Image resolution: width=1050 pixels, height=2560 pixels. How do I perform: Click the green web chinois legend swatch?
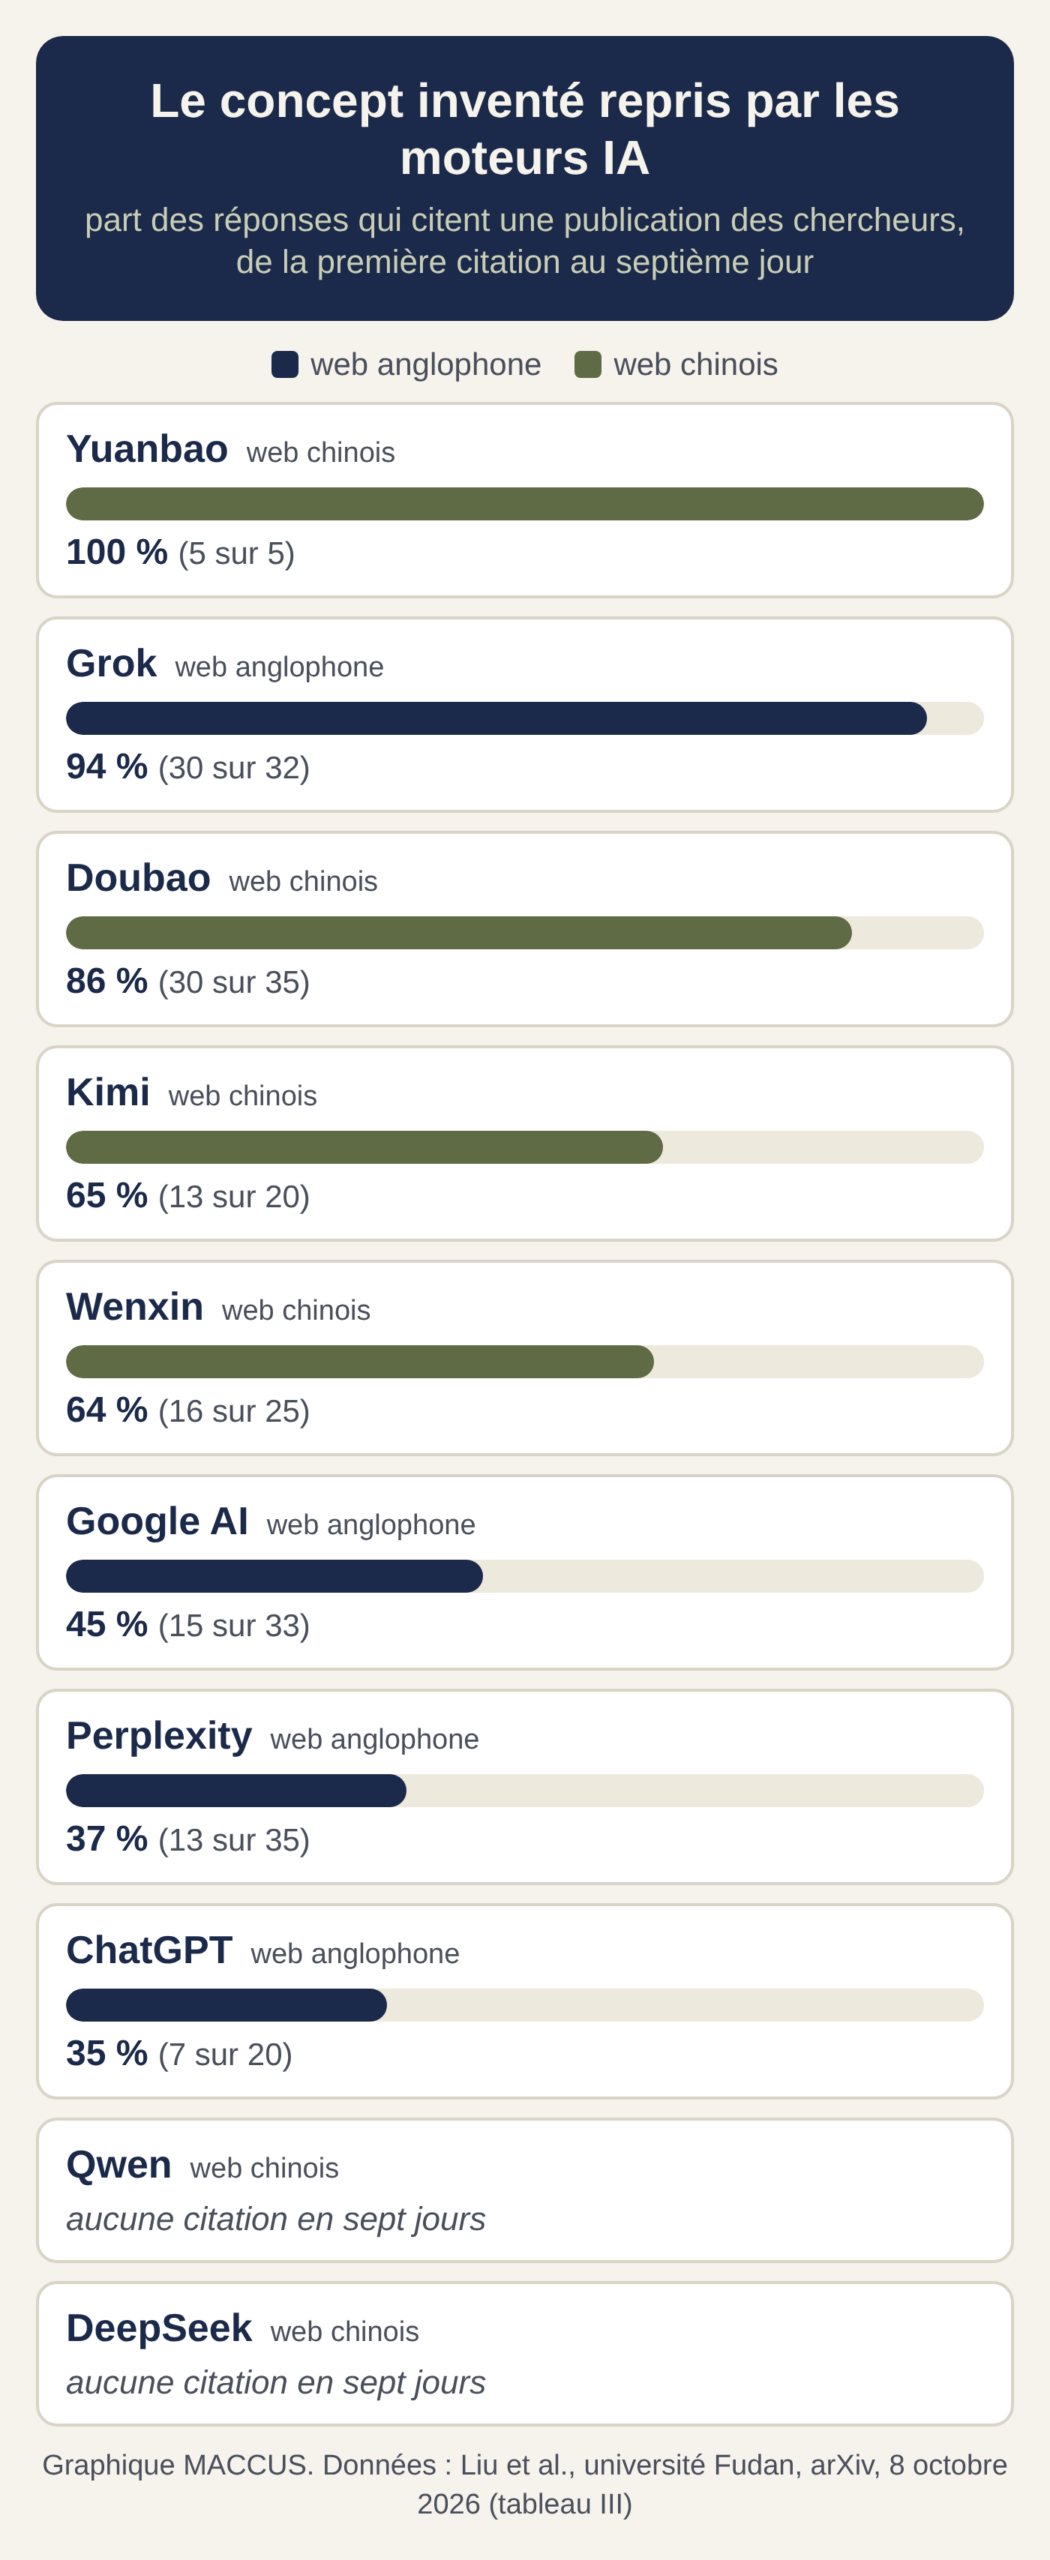588,365
